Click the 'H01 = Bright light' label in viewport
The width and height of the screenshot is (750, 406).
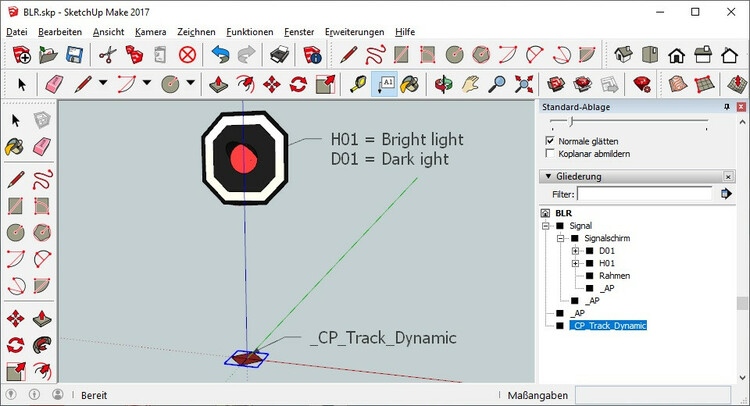(x=397, y=140)
